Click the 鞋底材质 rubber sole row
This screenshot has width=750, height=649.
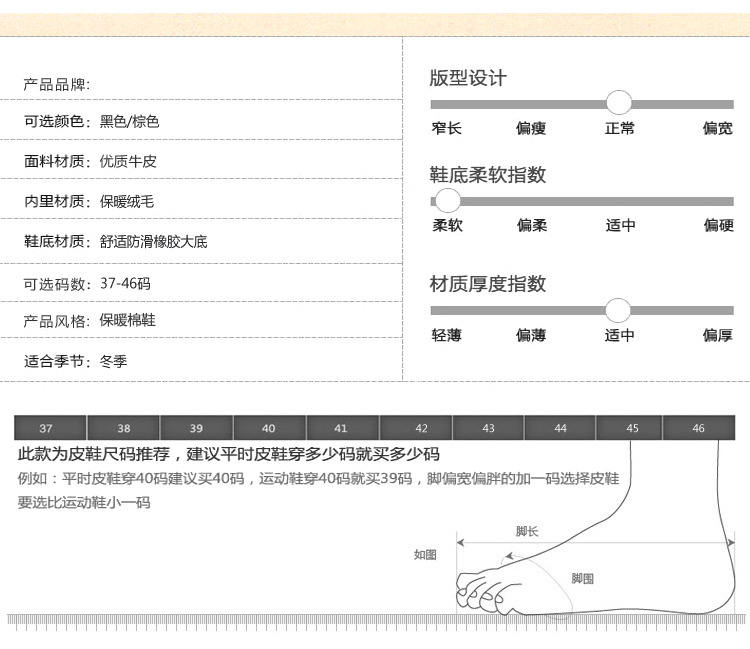(x=116, y=242)
